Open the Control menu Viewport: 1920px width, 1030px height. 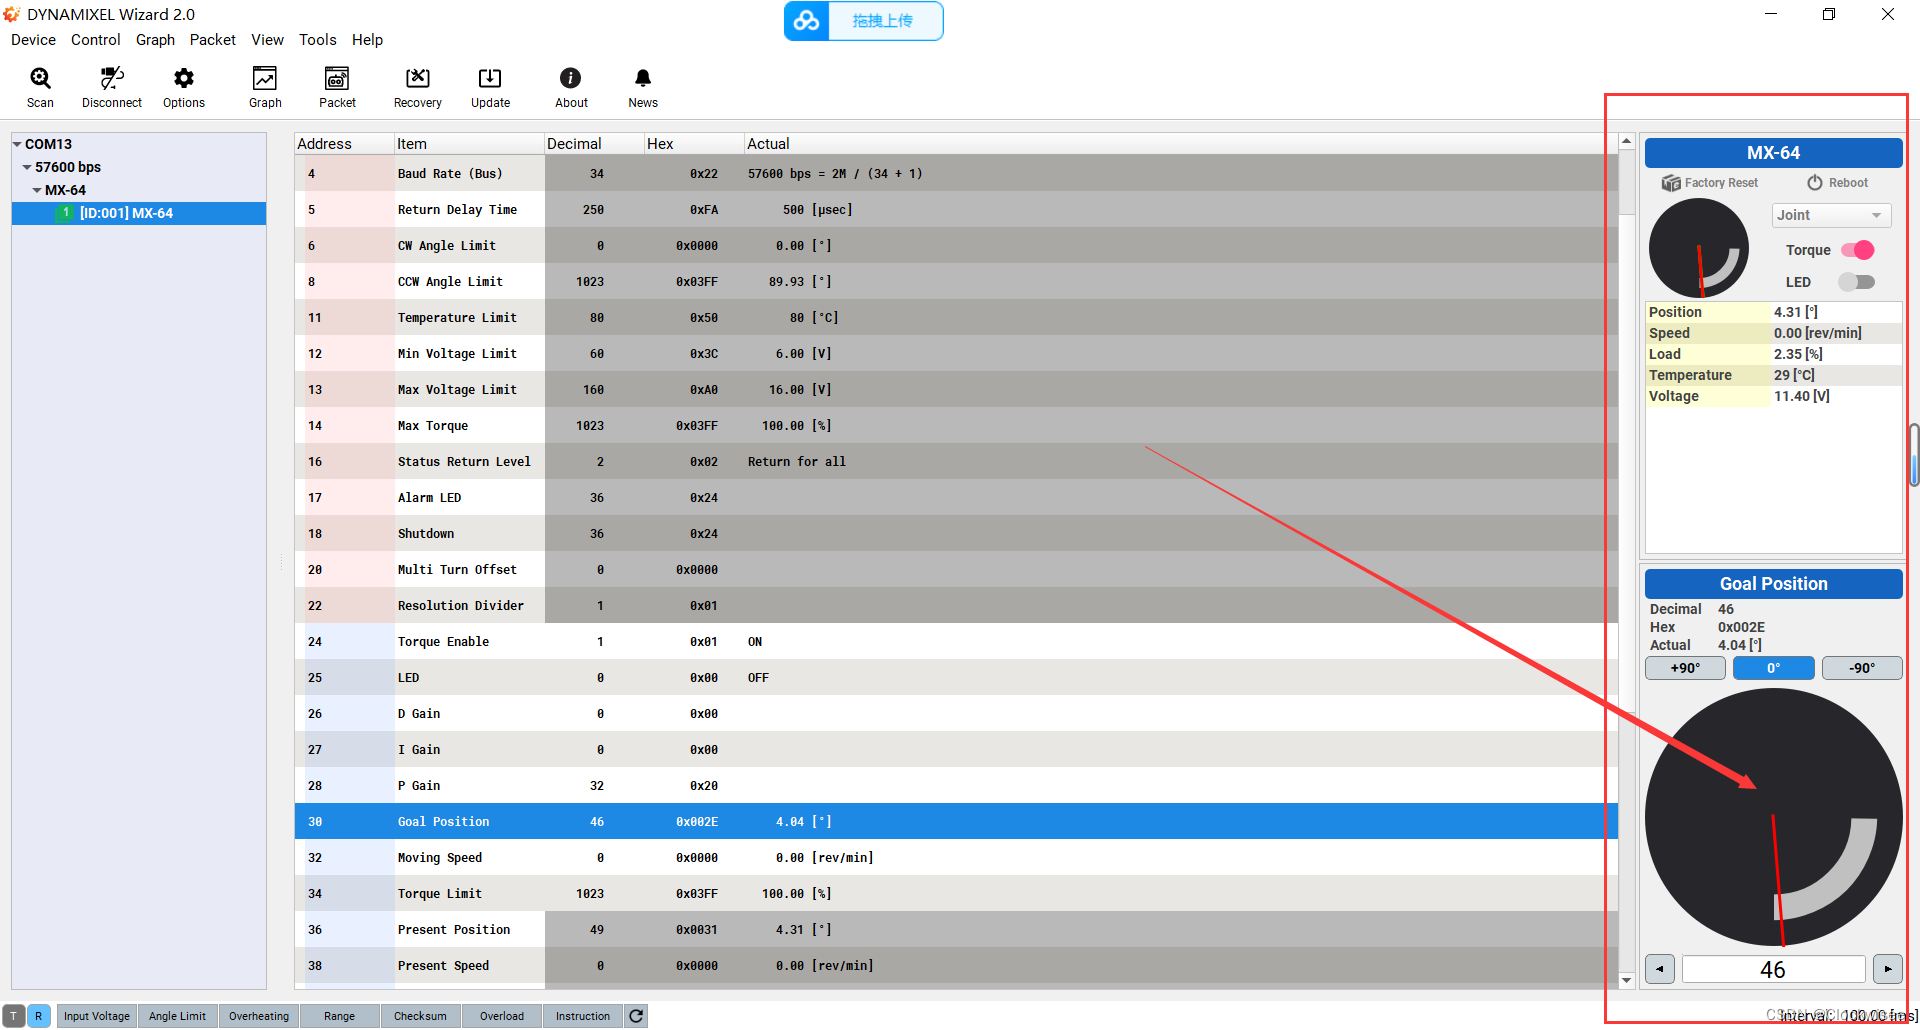(x=95, y=40)
